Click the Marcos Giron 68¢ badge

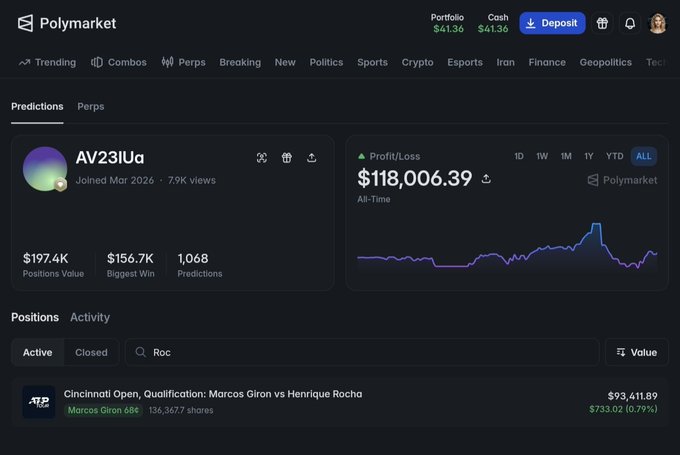coord(103,410)
